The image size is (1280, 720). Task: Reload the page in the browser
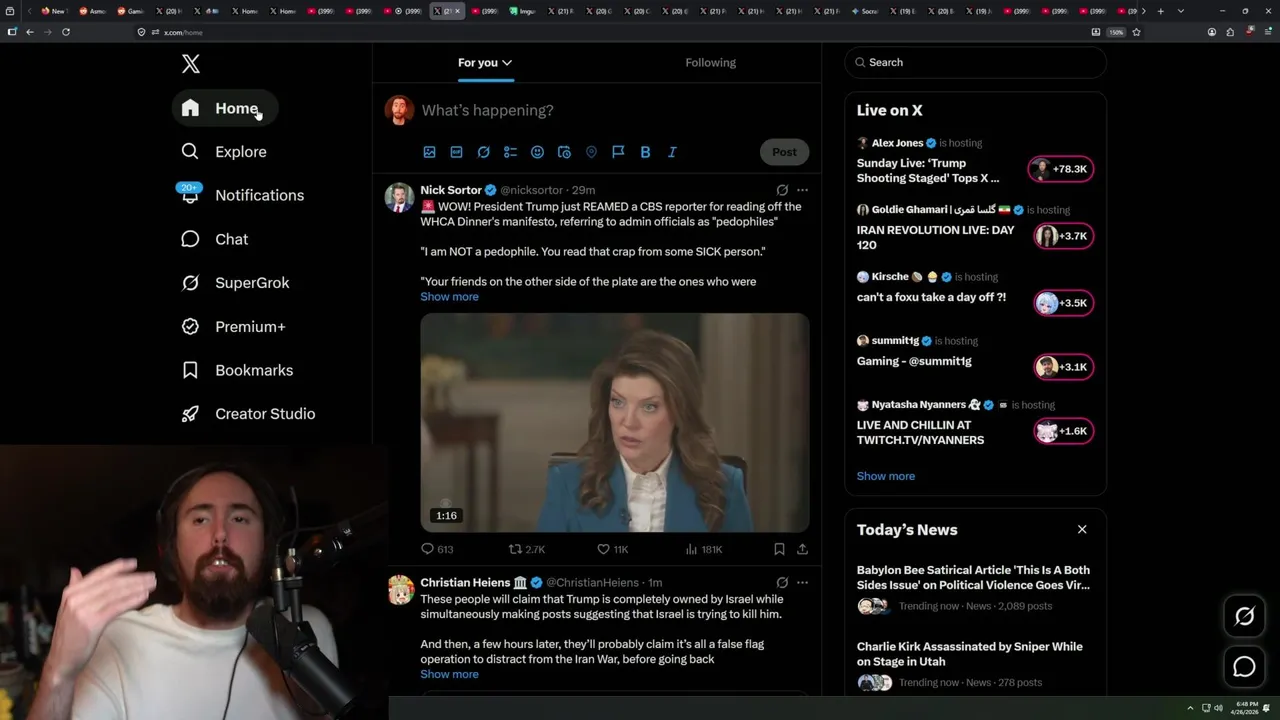(x=66, y=32)
